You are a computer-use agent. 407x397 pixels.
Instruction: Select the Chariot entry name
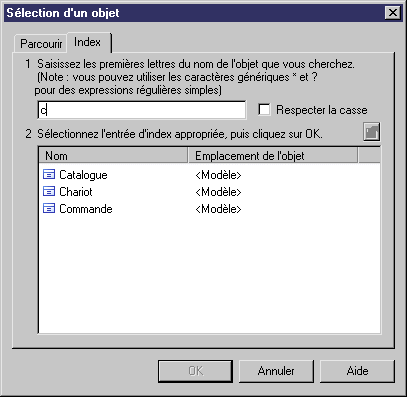tap(76, 192)
